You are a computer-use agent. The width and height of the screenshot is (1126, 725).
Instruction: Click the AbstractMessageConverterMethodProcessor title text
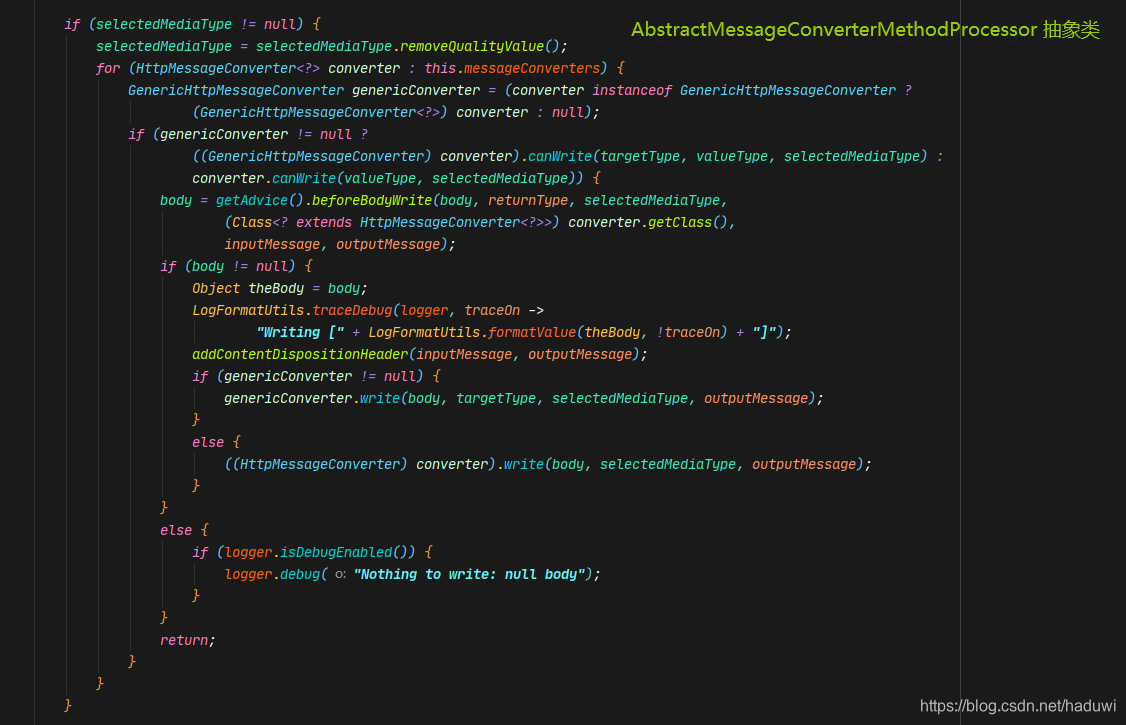834,29
